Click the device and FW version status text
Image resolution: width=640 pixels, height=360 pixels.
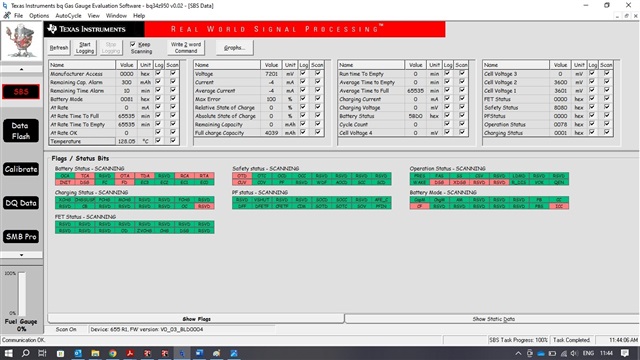[147, 329]
